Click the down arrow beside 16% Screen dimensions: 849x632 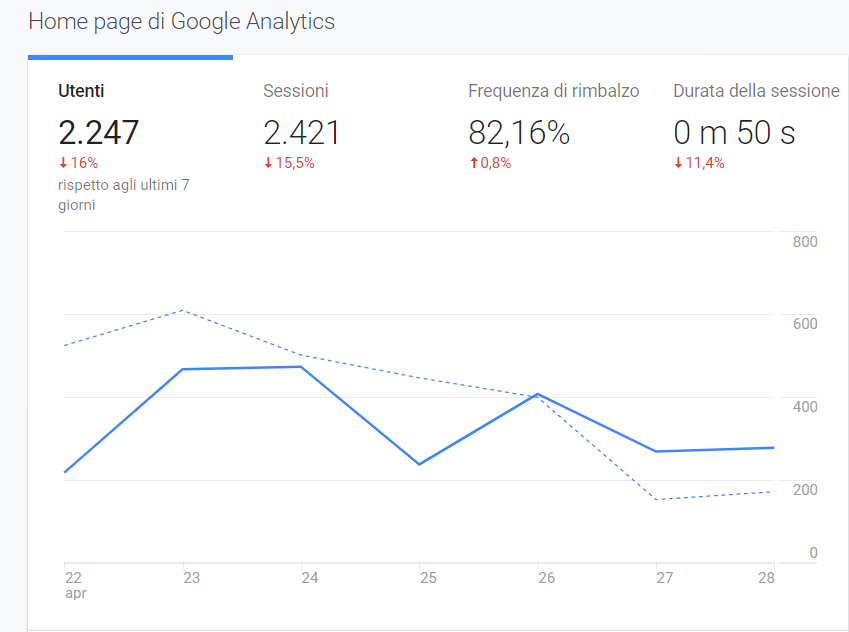point(63,162)
